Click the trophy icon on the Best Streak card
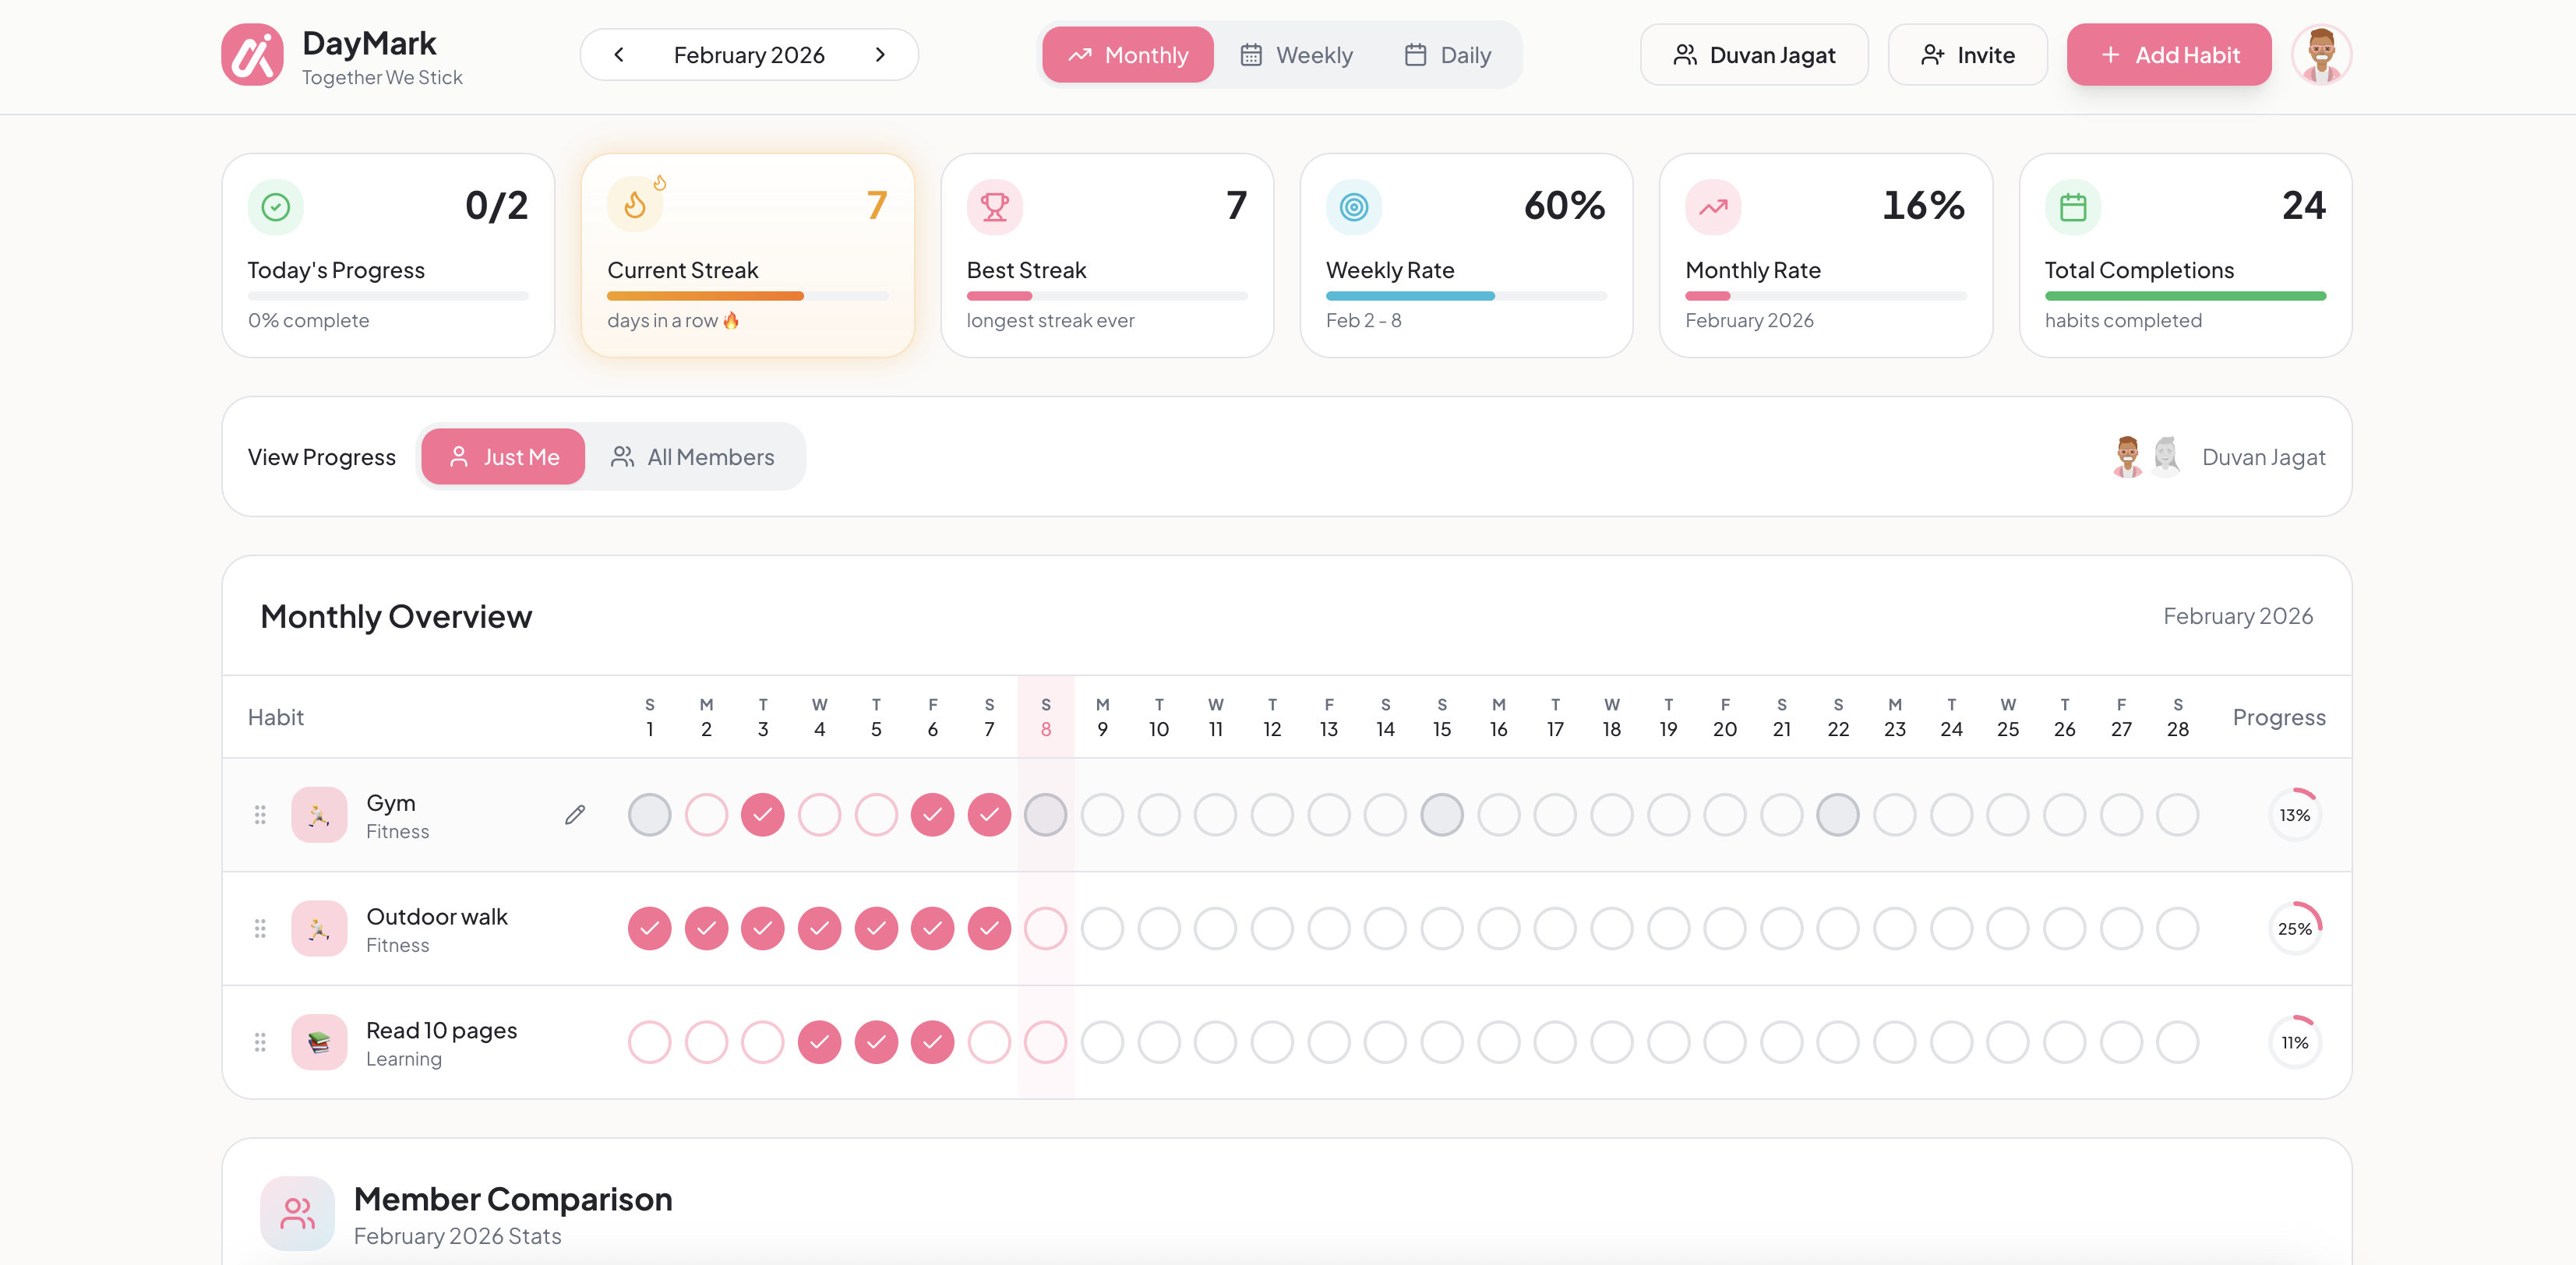 pyautogui.click(x=994, y=207)
